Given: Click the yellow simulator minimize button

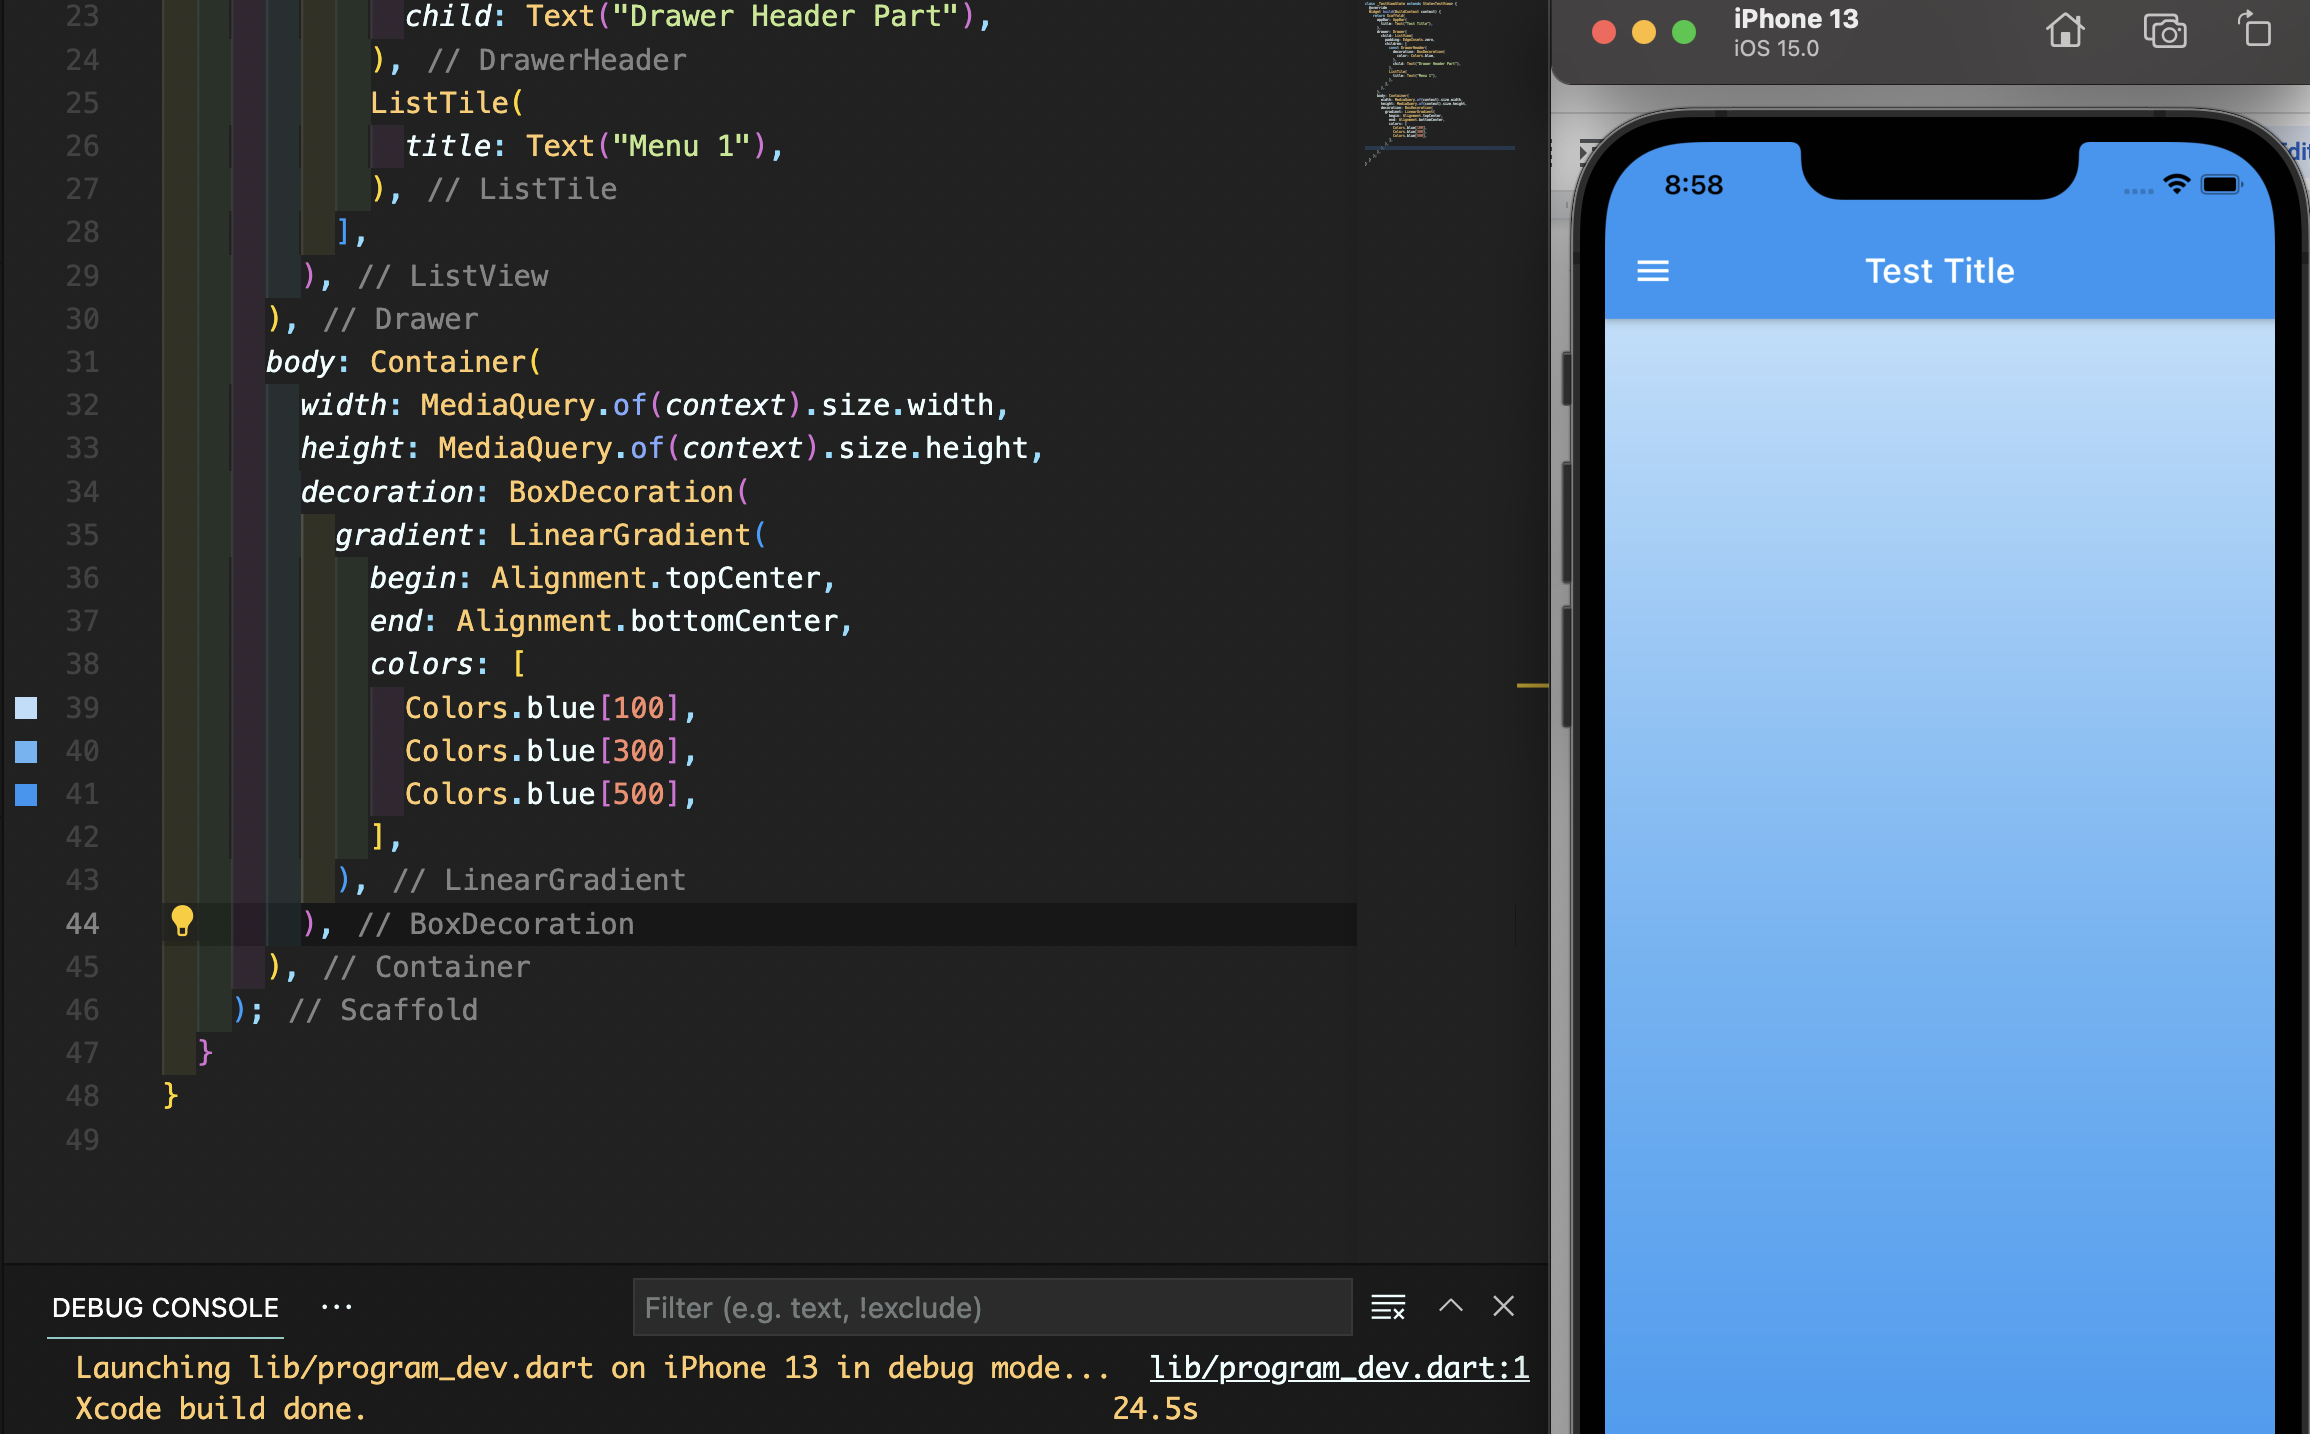Looking at the screenshot, I should click(1644, 32).
